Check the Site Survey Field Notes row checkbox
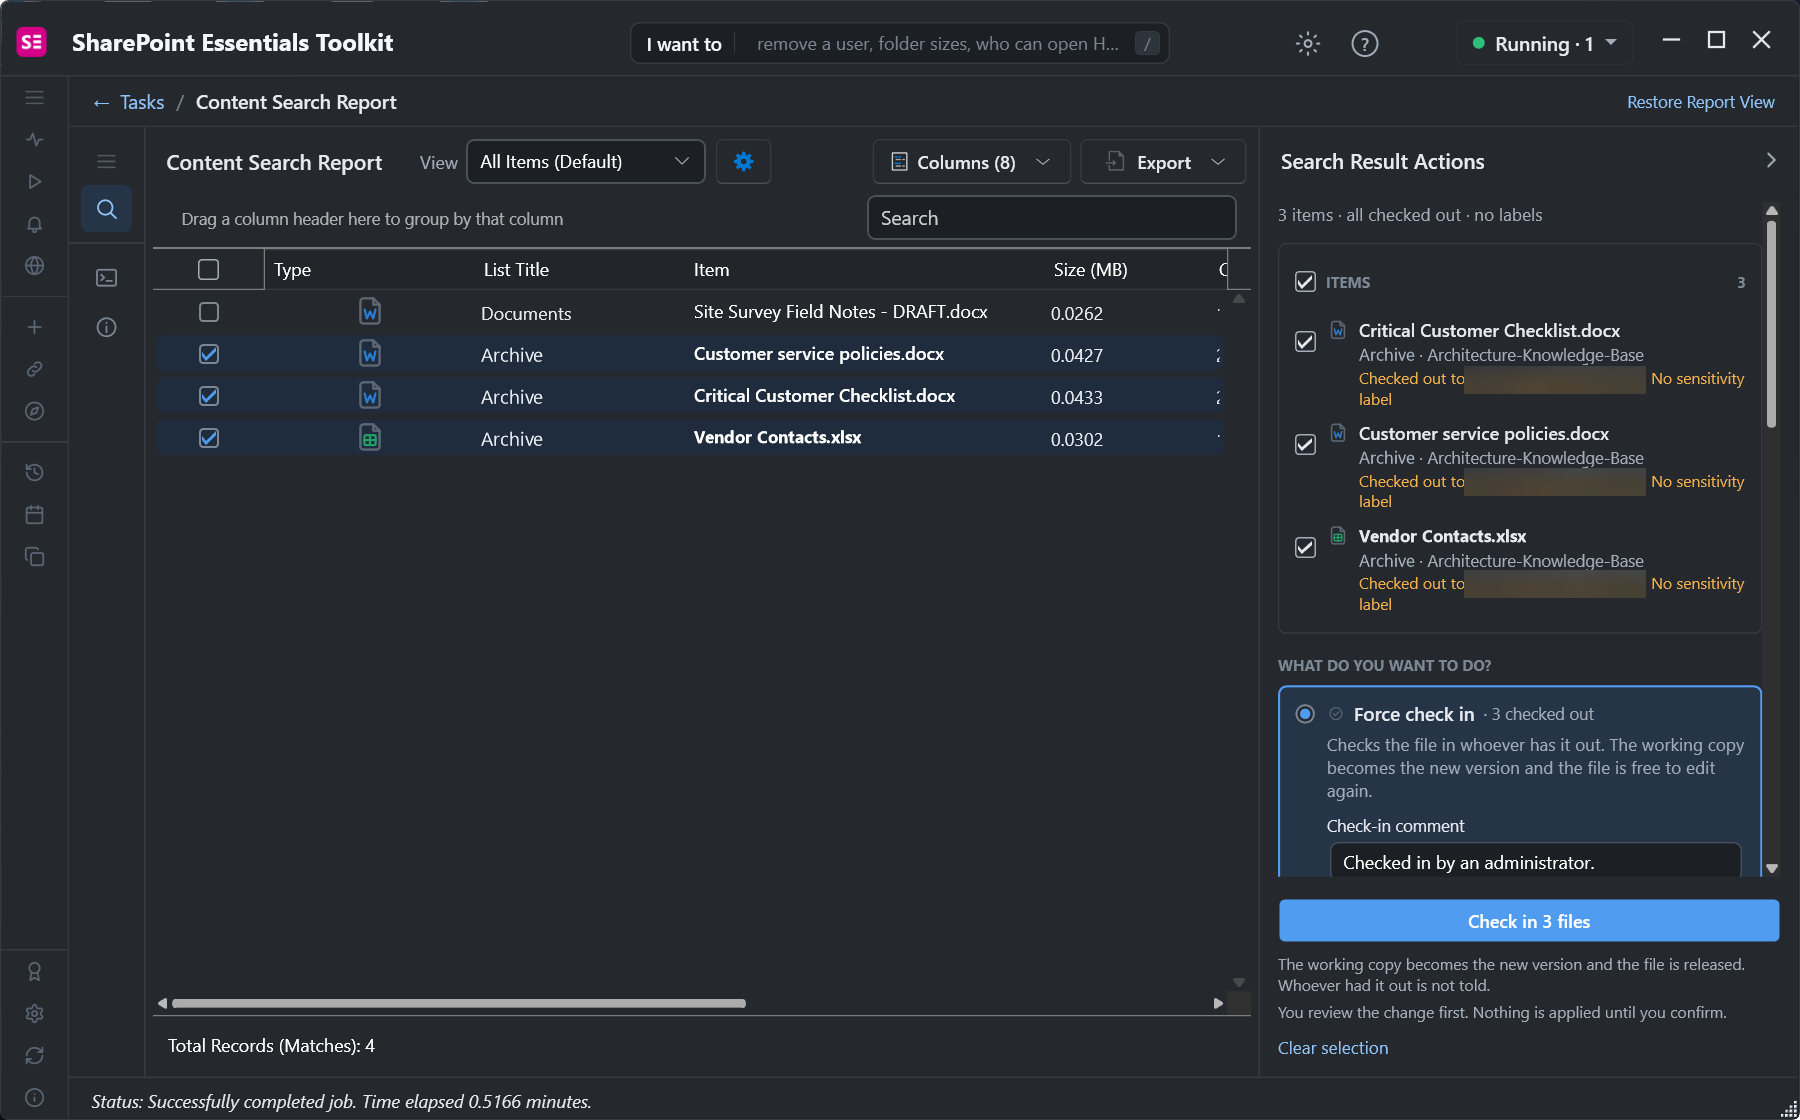Image resolution: width=1800 pixels, height=1120 pixels. pyautogui.click(x=209, y=312)
